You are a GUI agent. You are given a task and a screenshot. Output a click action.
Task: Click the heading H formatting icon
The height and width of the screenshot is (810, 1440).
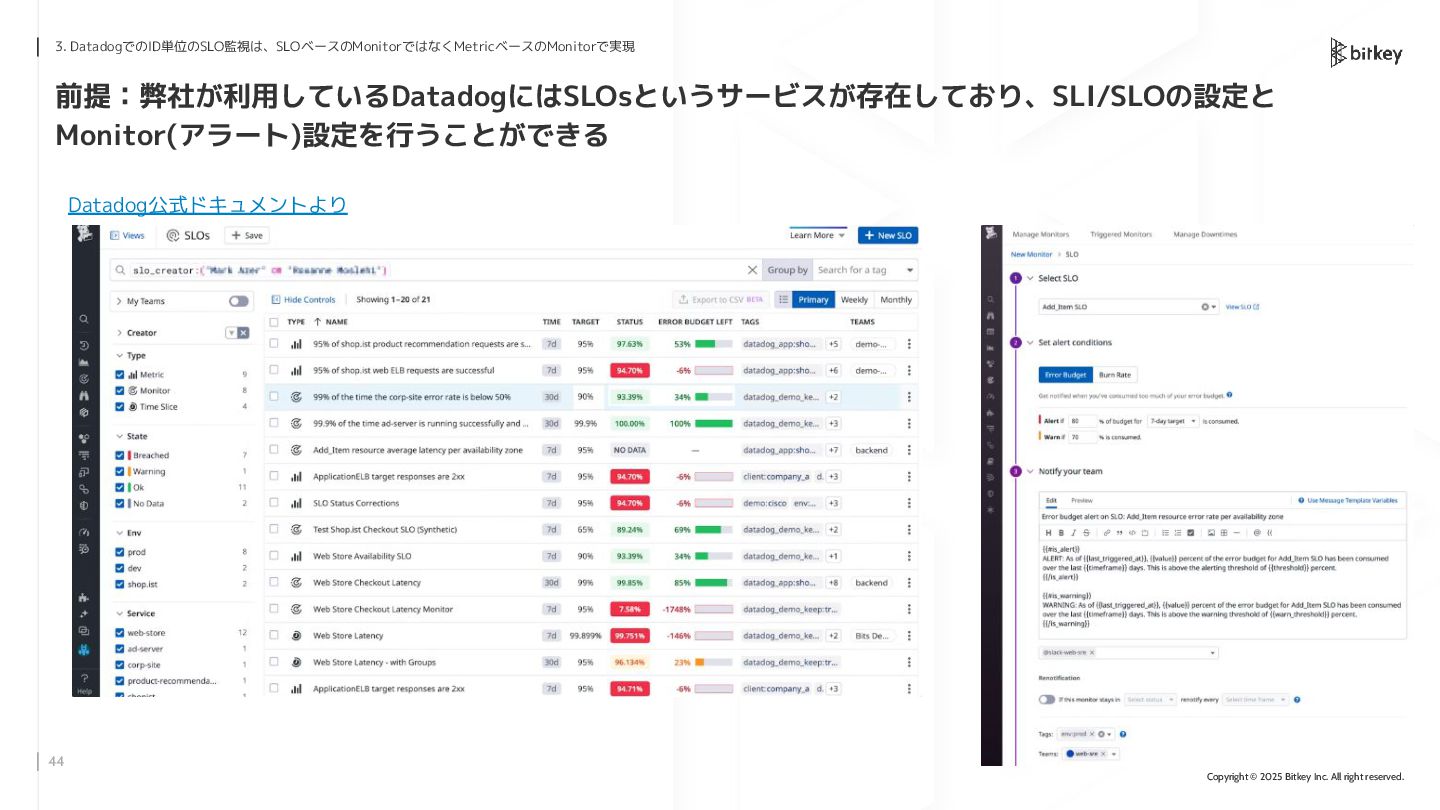pos(1048,533)
